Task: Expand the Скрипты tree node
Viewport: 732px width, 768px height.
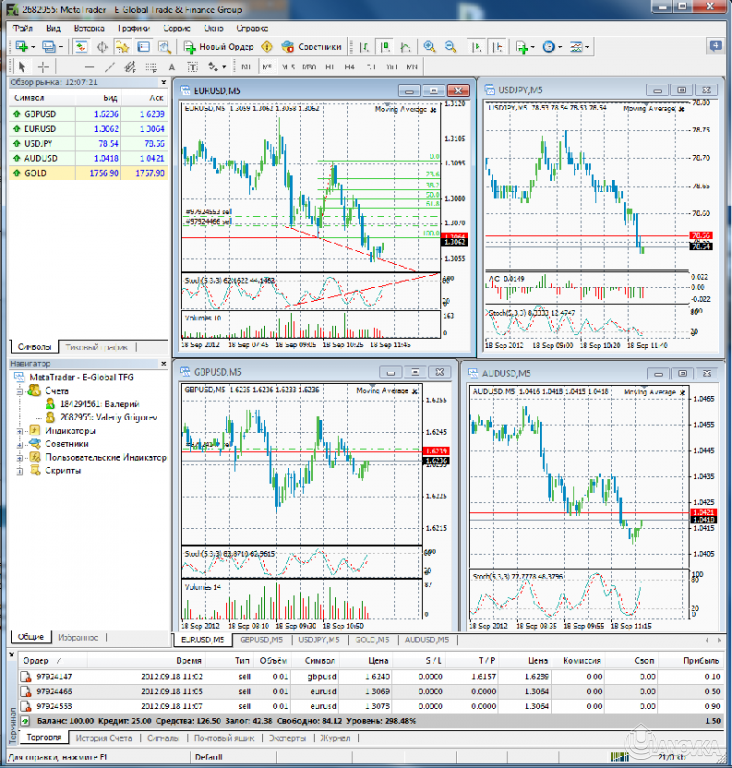Action: 21,470
